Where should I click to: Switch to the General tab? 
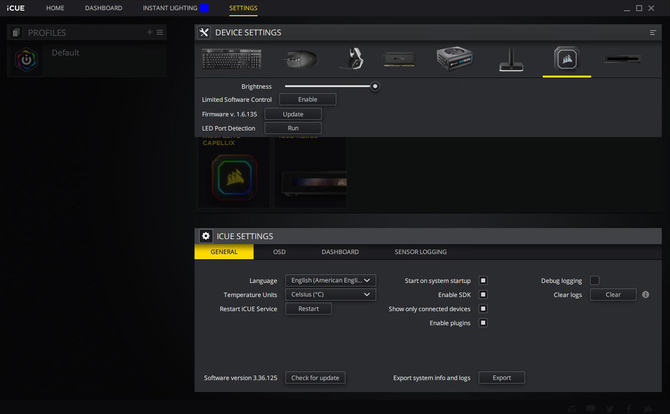(224, 252)
